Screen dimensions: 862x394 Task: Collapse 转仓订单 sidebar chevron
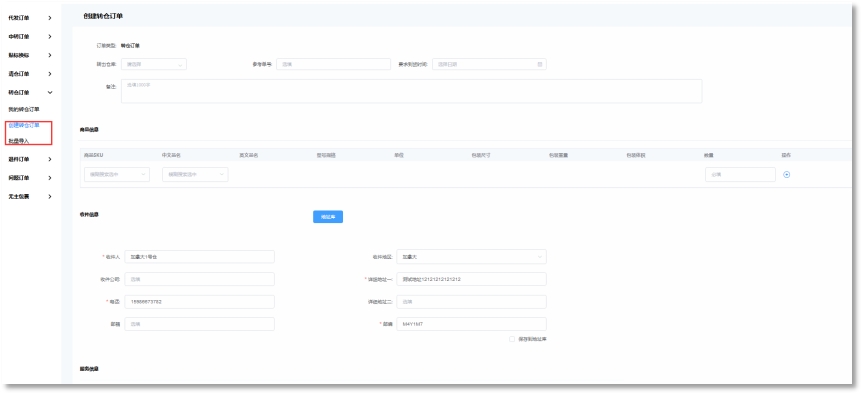[x=50, y=93]
